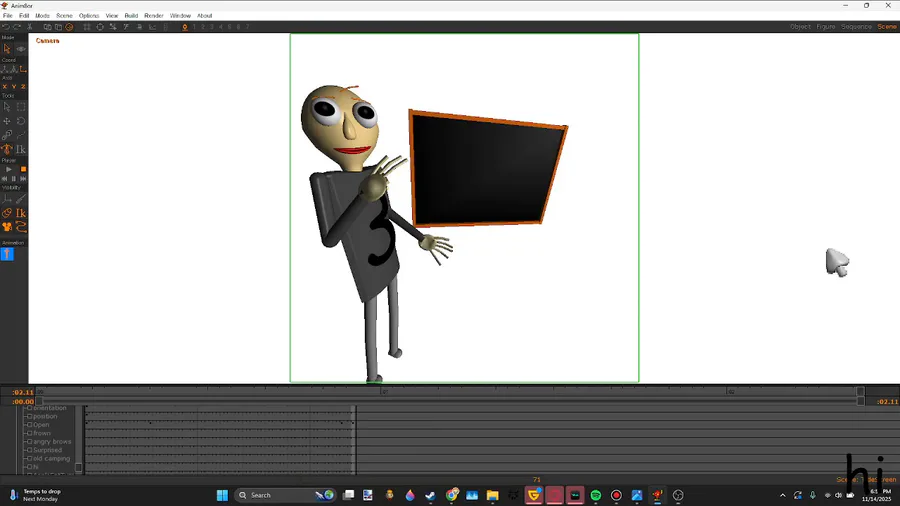Expand the position track node
The height and width of the screenshot is (506, 900).
[x=29, y=417]
